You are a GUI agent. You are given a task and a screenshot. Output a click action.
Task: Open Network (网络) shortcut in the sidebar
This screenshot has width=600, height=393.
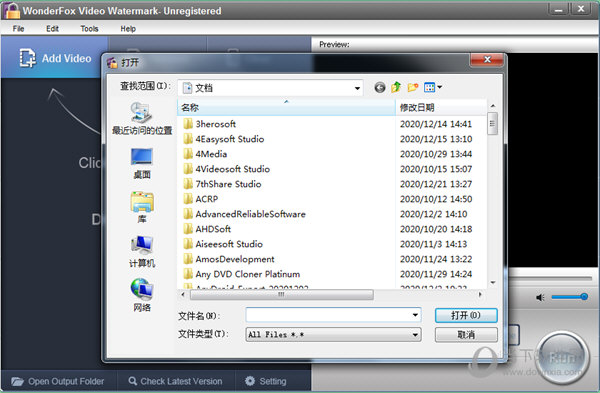[x=142, y=295]
